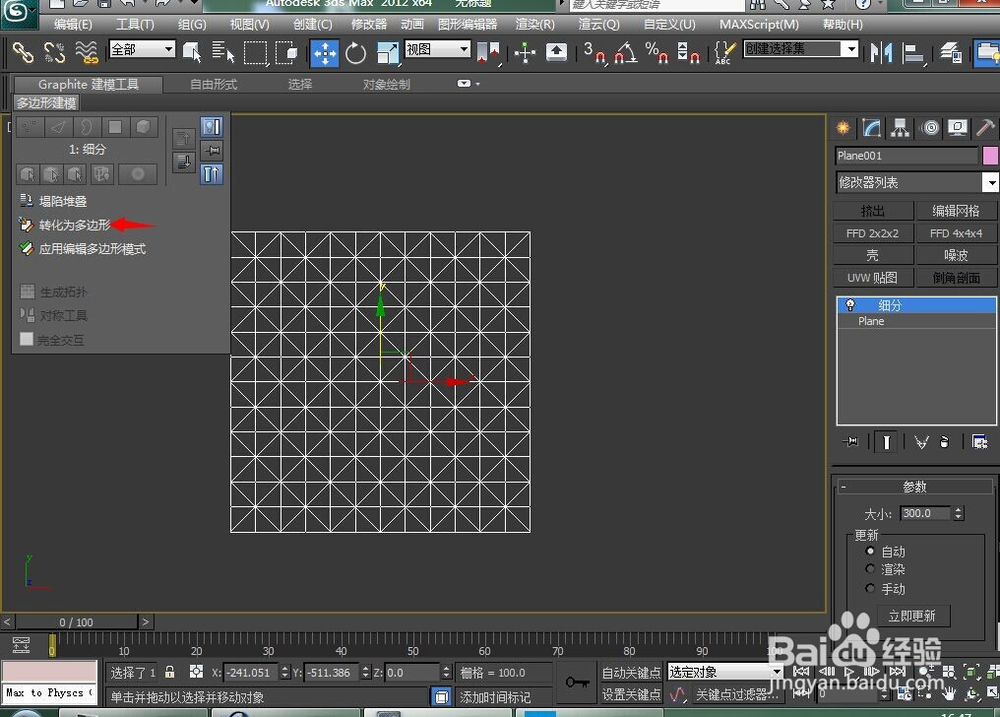
Task: Open the Create command panel tab
Action: point(843,128)
